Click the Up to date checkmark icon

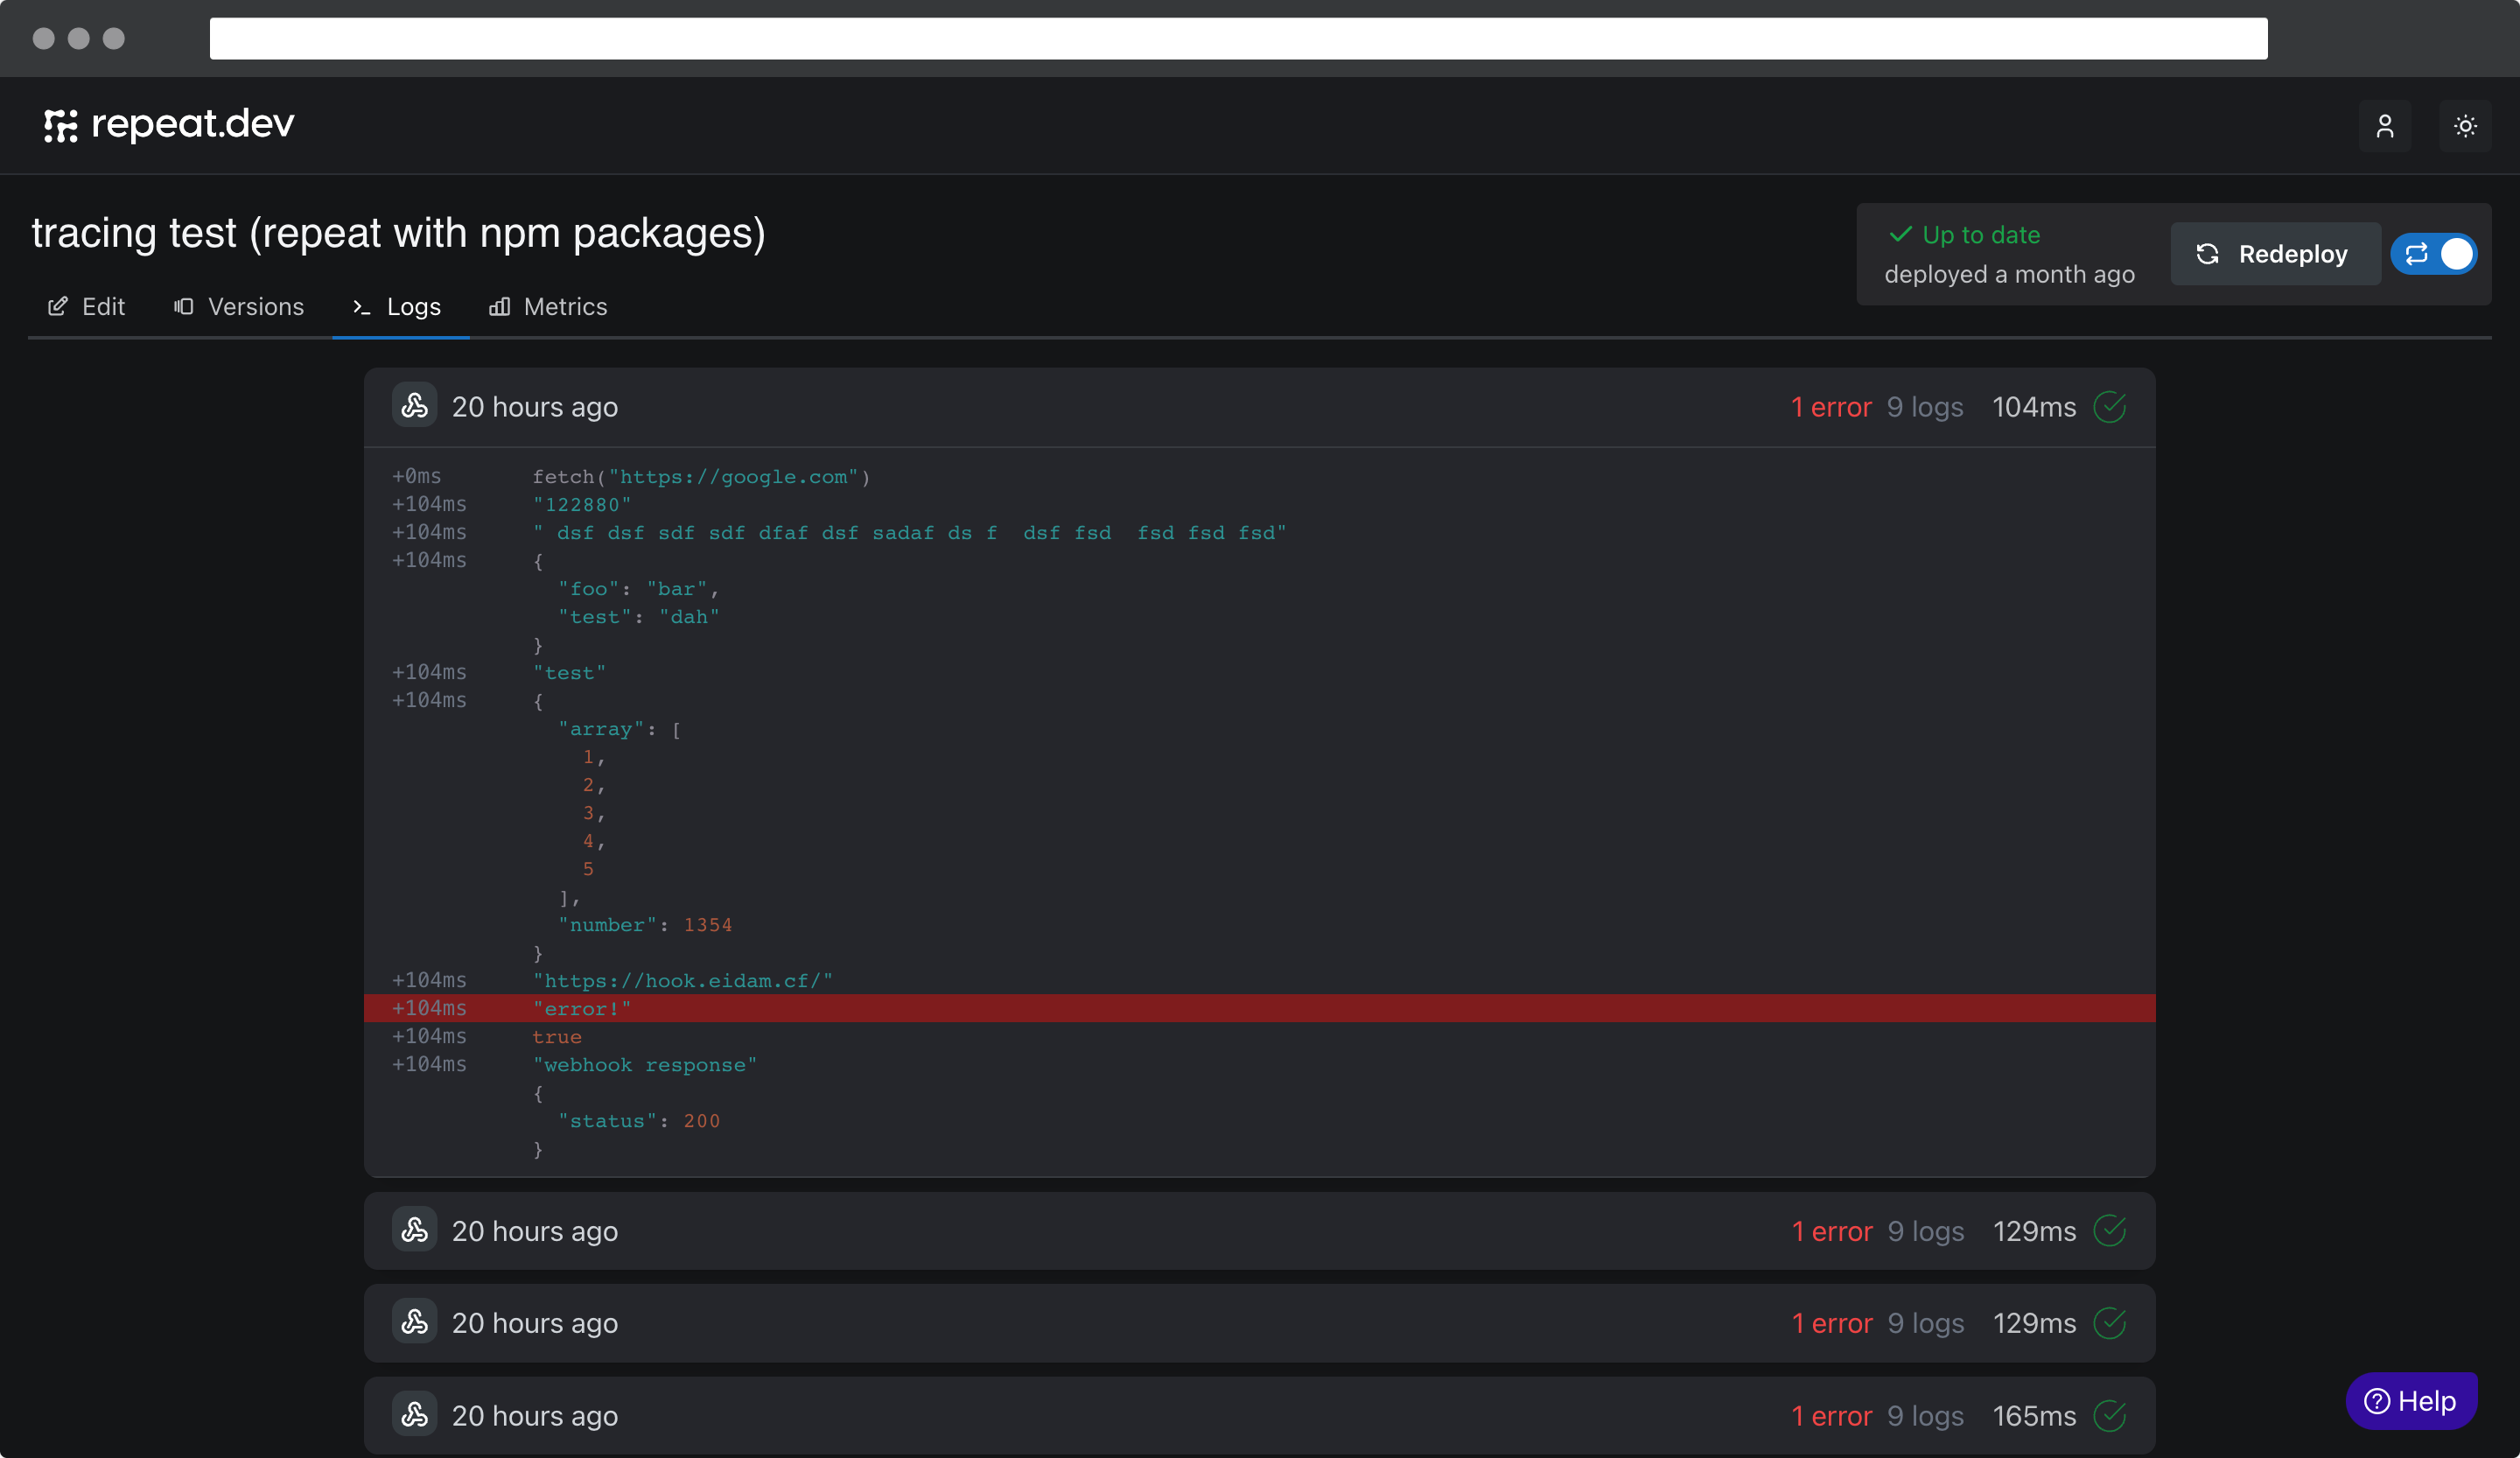pyautogui.click(x=1900, y=235)
